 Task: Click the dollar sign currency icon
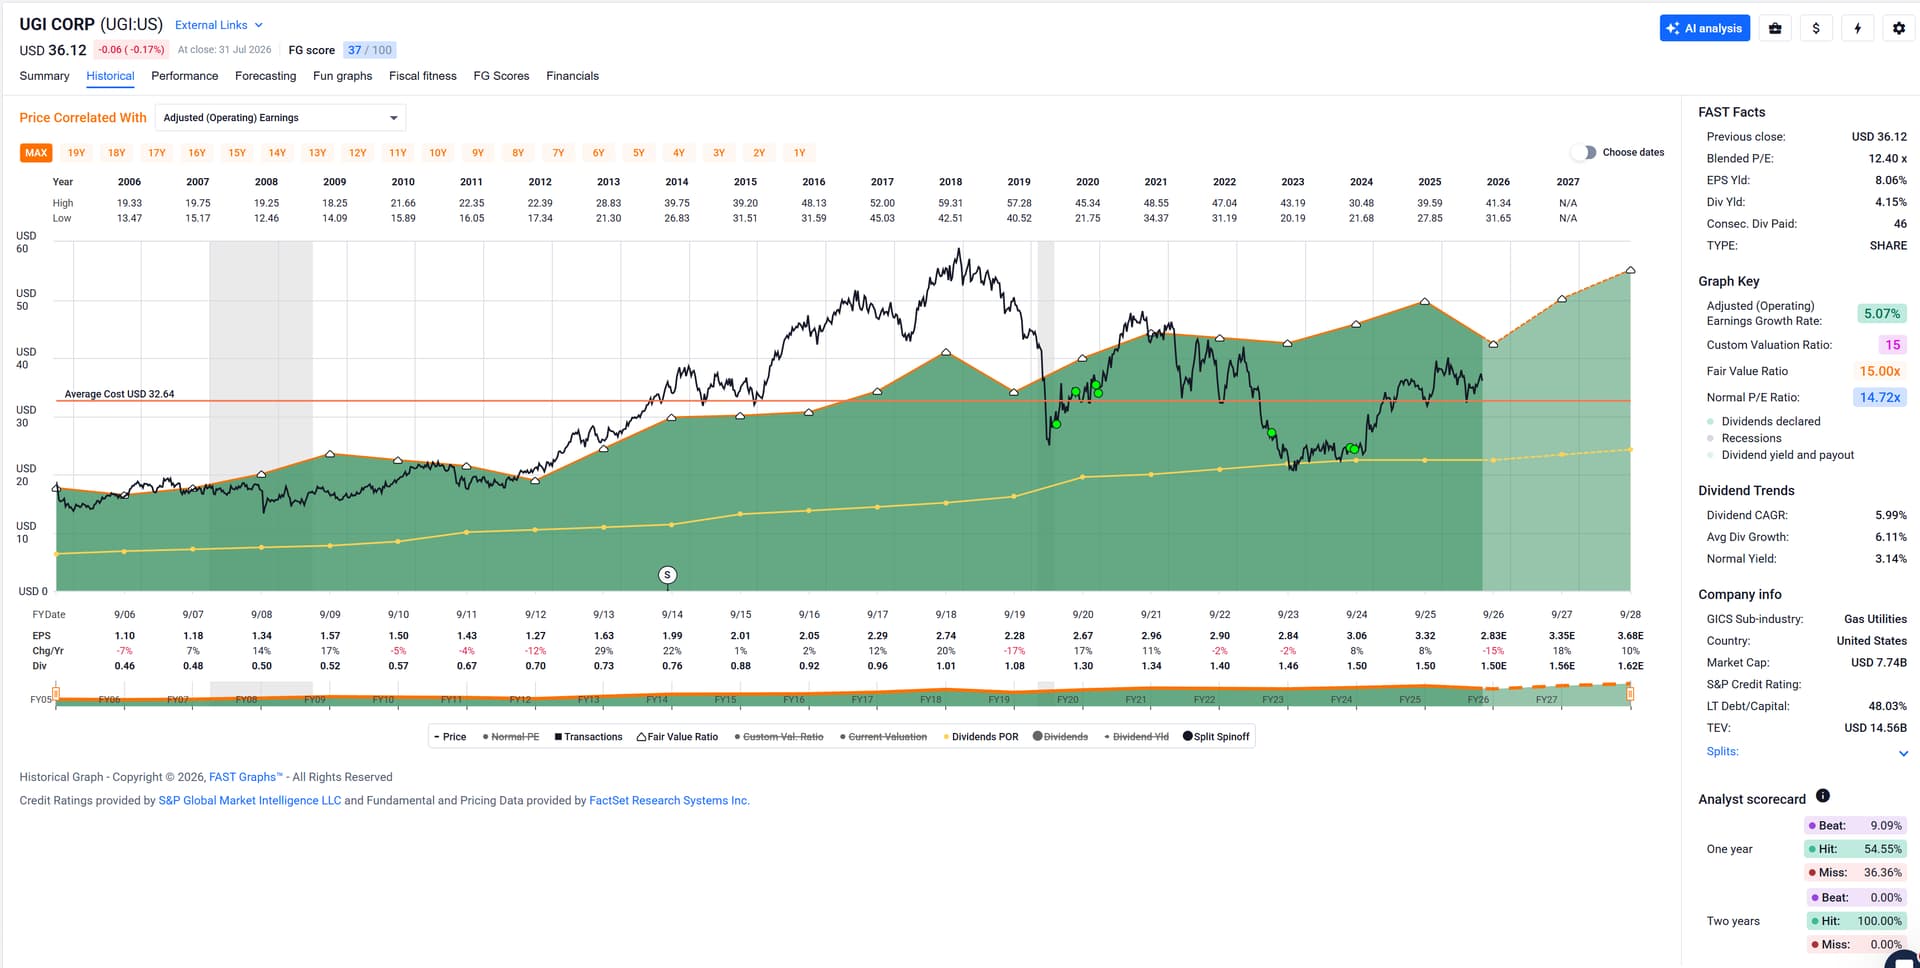pos(1816,28)
